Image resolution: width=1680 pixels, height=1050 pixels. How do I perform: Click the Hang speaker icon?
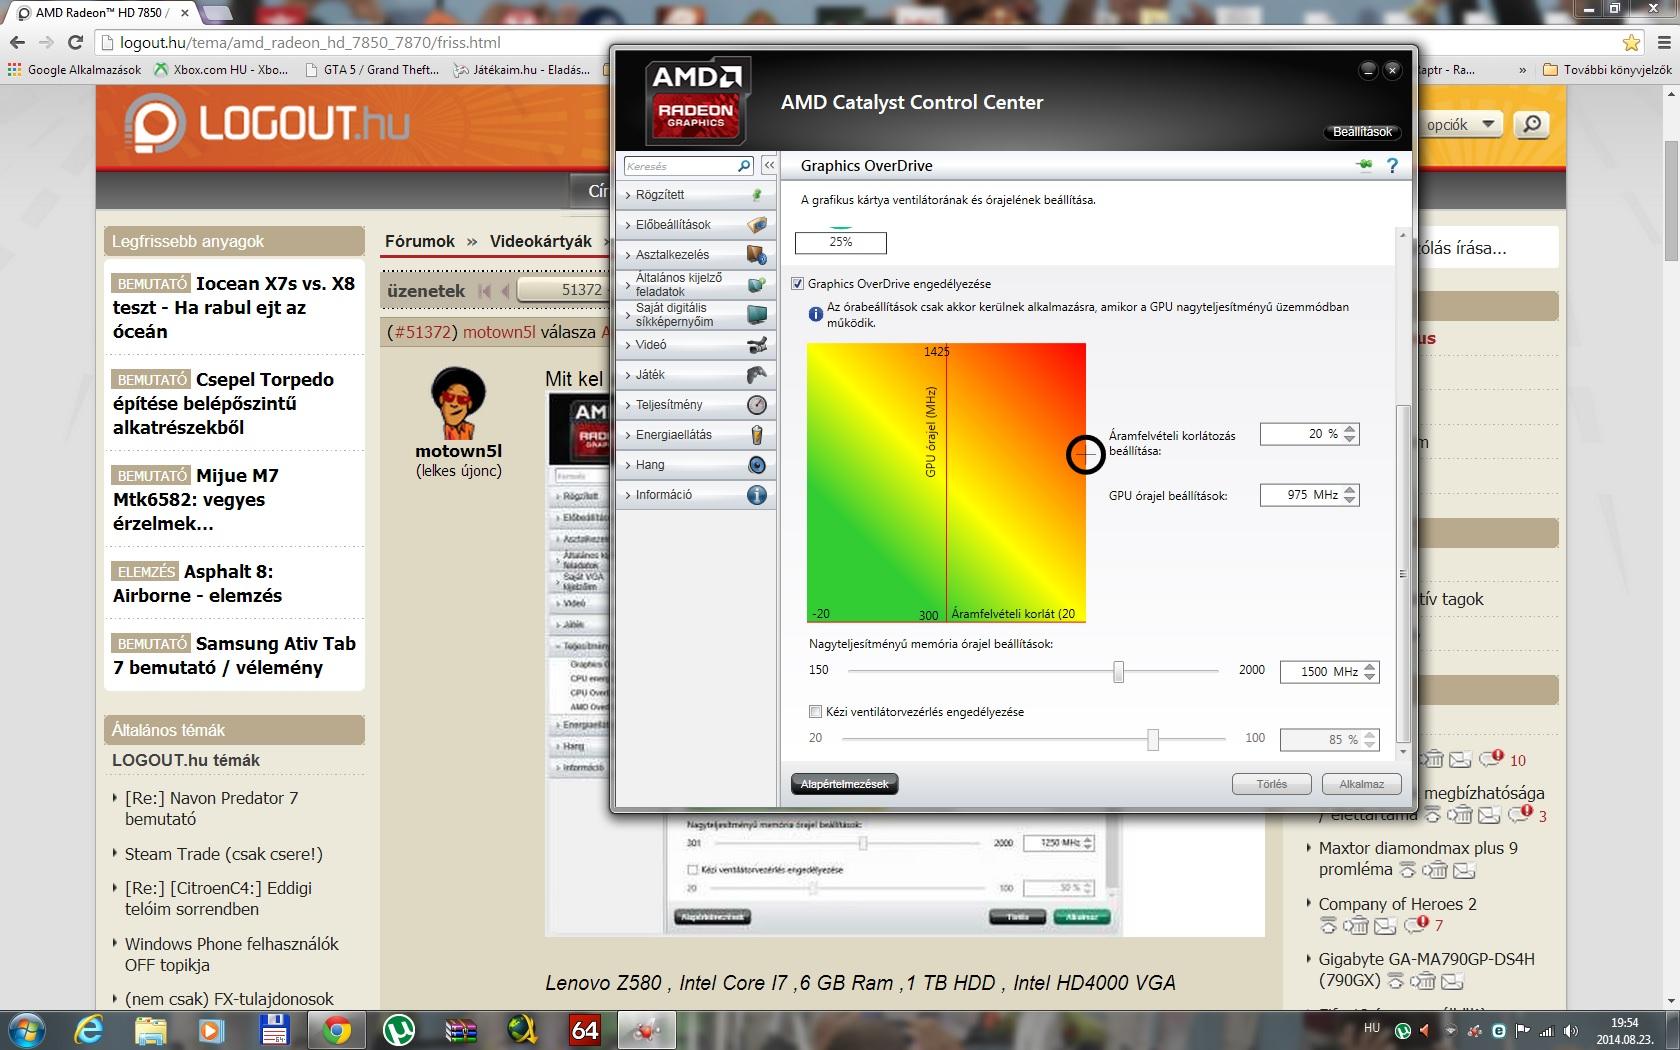click(x=757, y=465)
